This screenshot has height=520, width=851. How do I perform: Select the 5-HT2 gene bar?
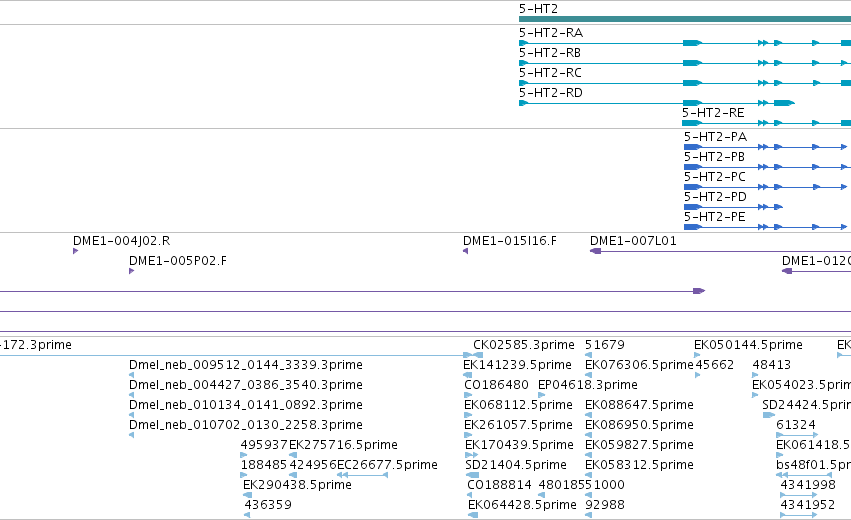tap(685, 19)
